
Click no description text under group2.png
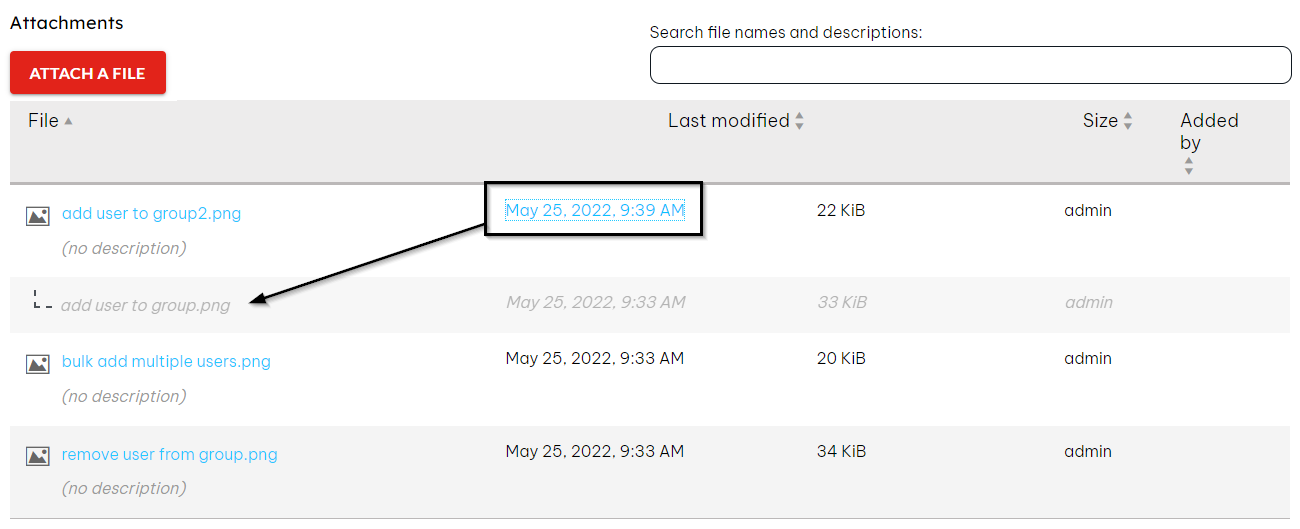(124, 248)
